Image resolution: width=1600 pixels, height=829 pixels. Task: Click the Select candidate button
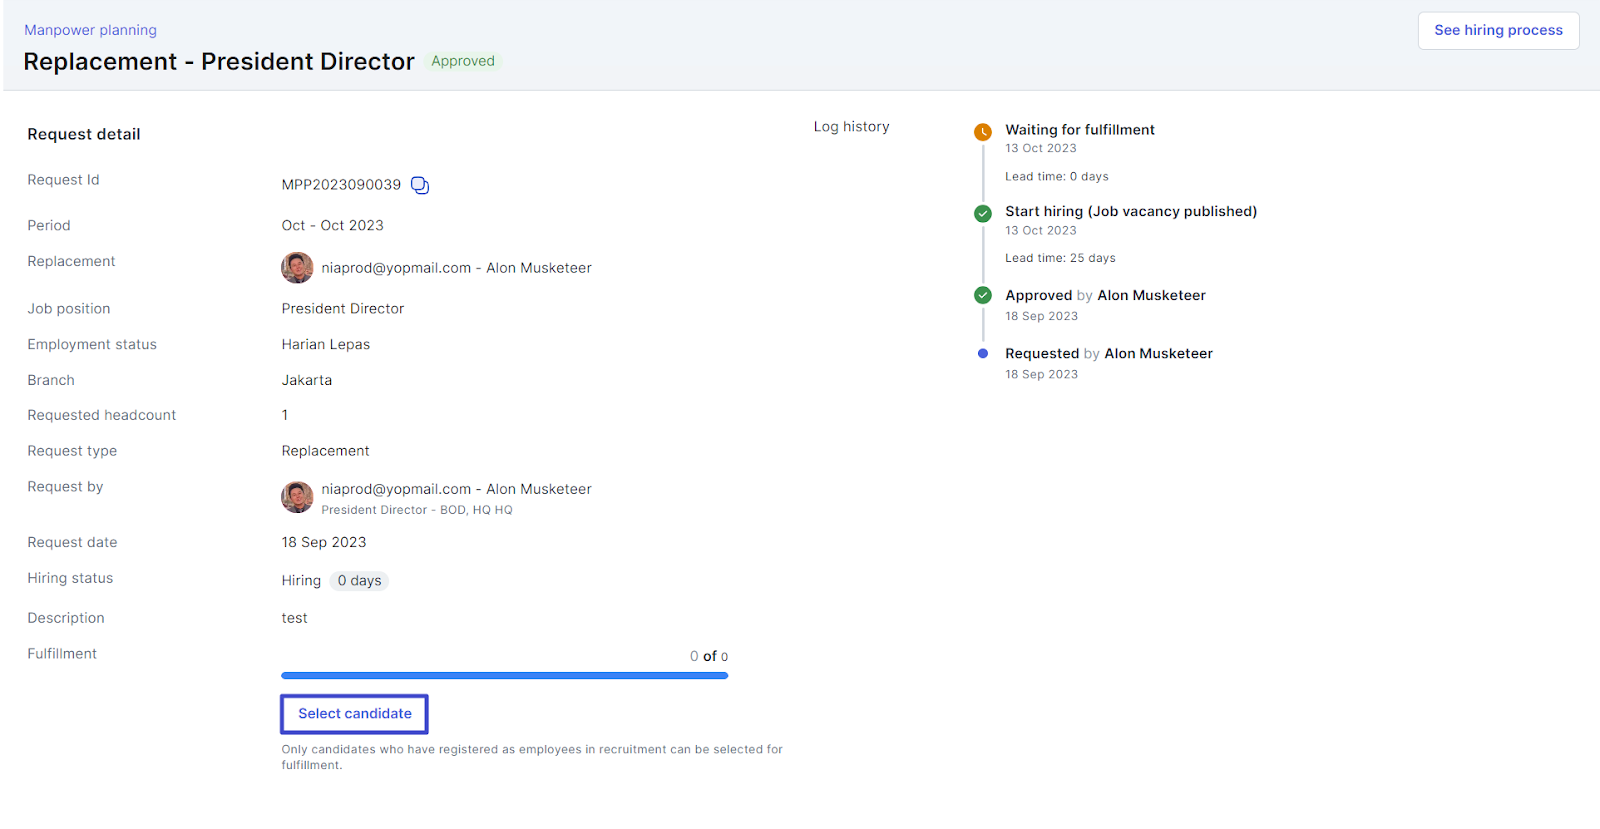354,714
